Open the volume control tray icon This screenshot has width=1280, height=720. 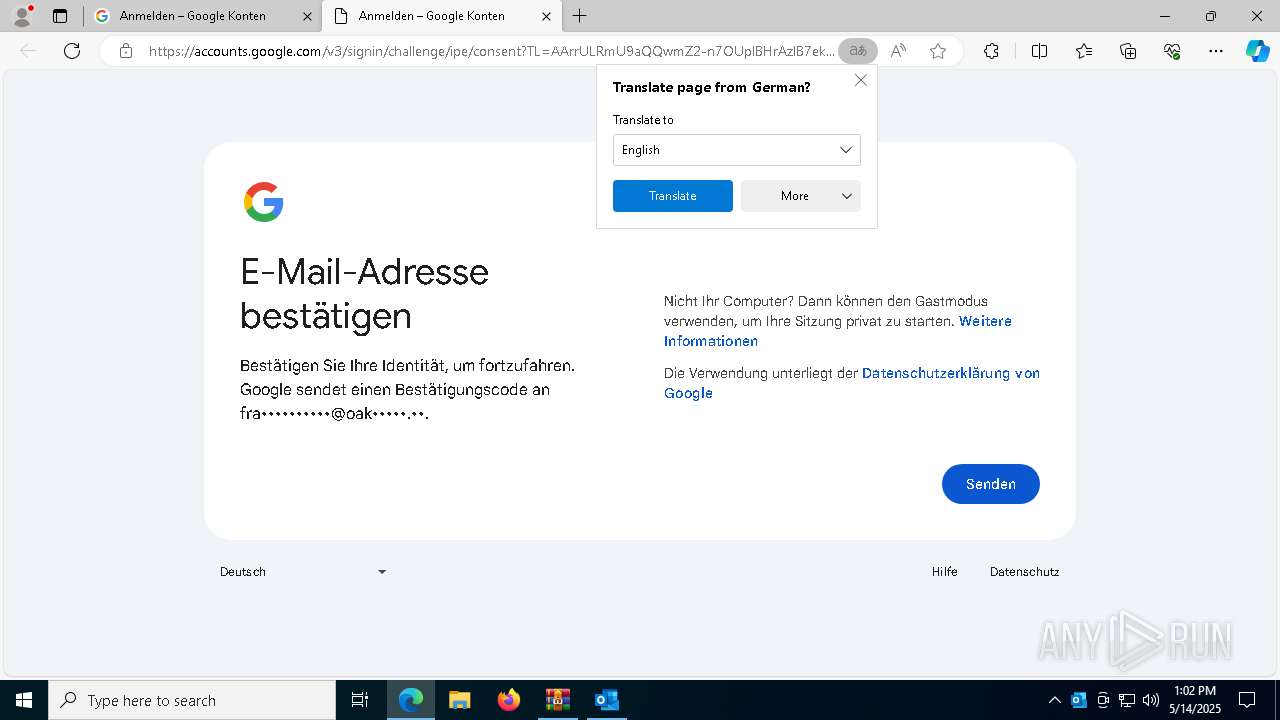1151,700
